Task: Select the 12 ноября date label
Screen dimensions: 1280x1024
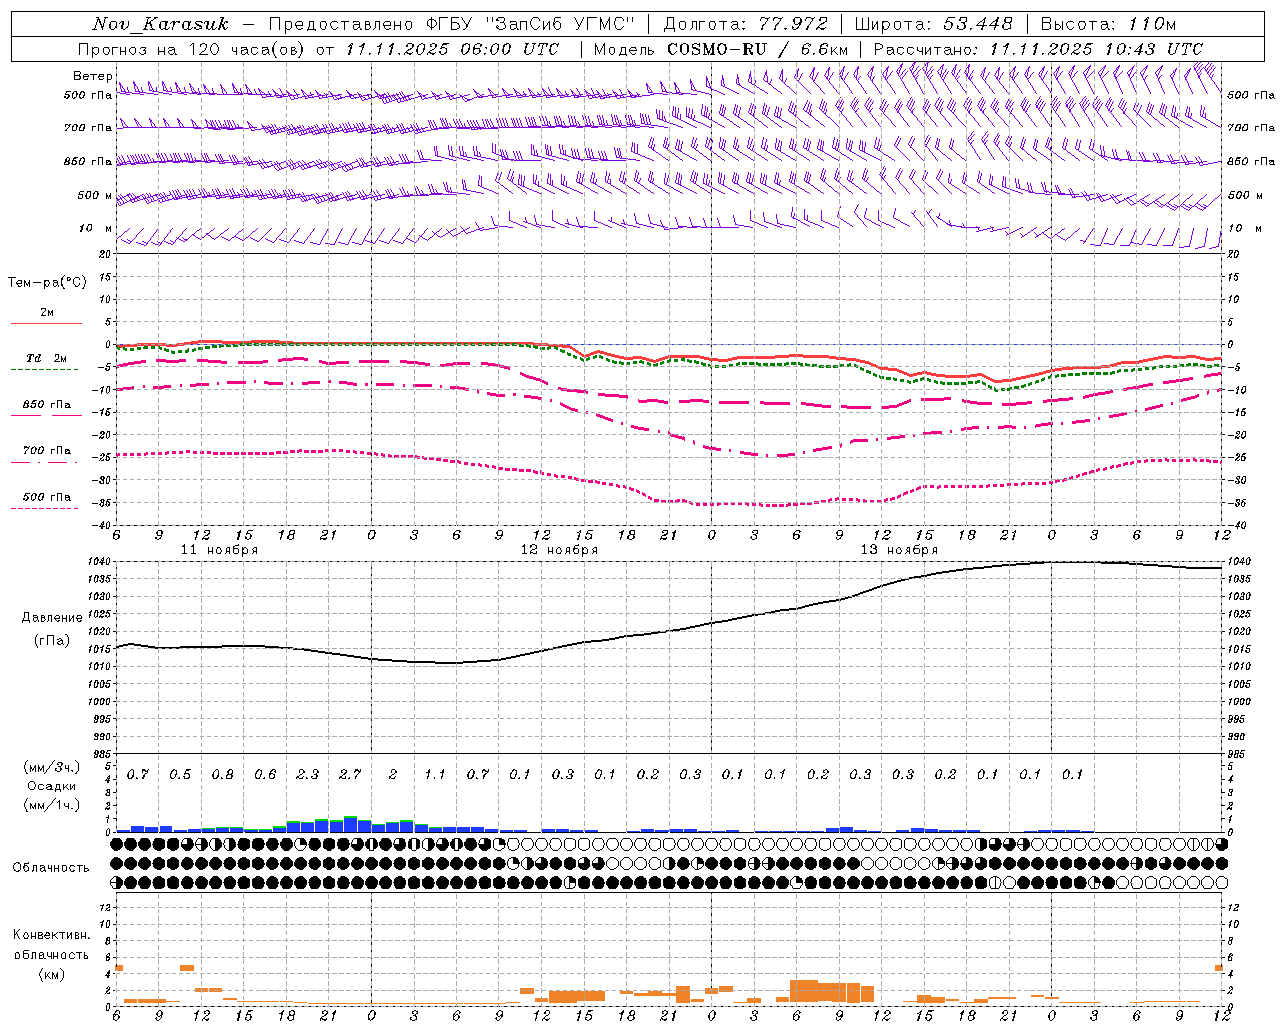Action: click(x=559, y=550)
